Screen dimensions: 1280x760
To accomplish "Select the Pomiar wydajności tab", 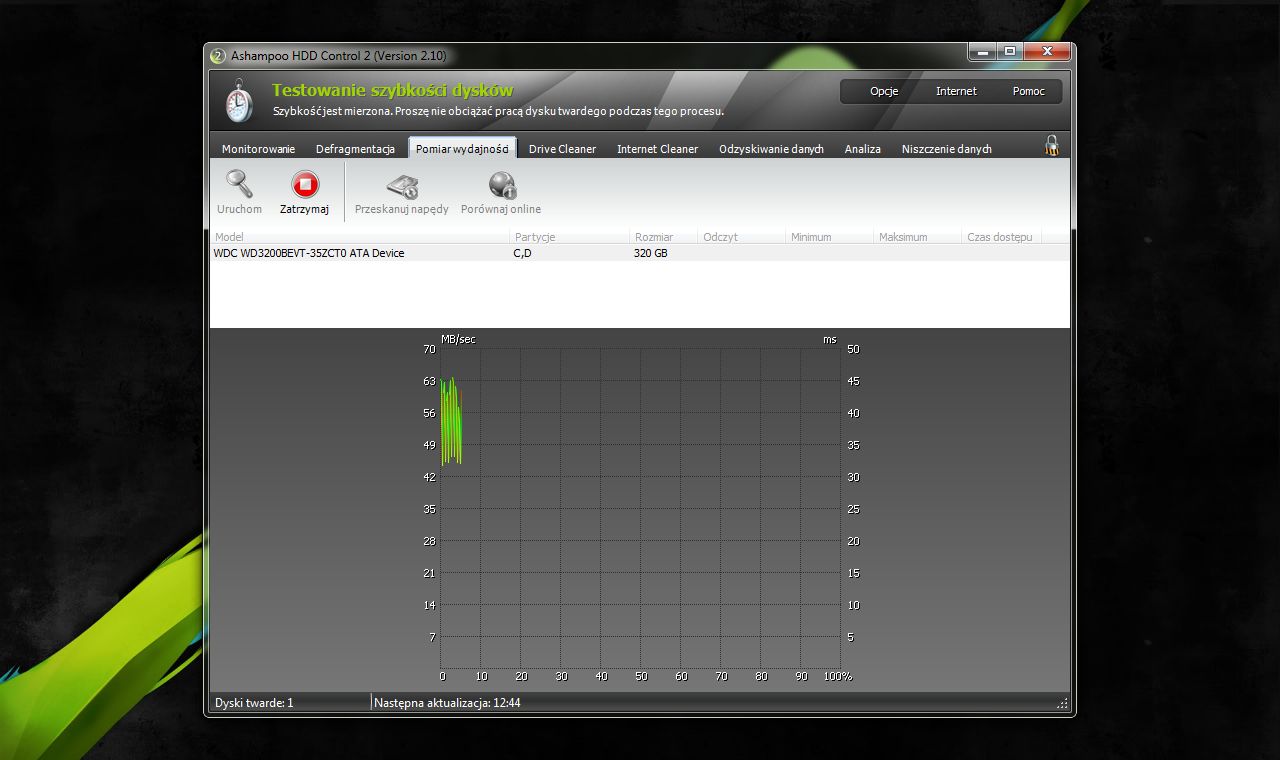I will (x=462, y=148).
